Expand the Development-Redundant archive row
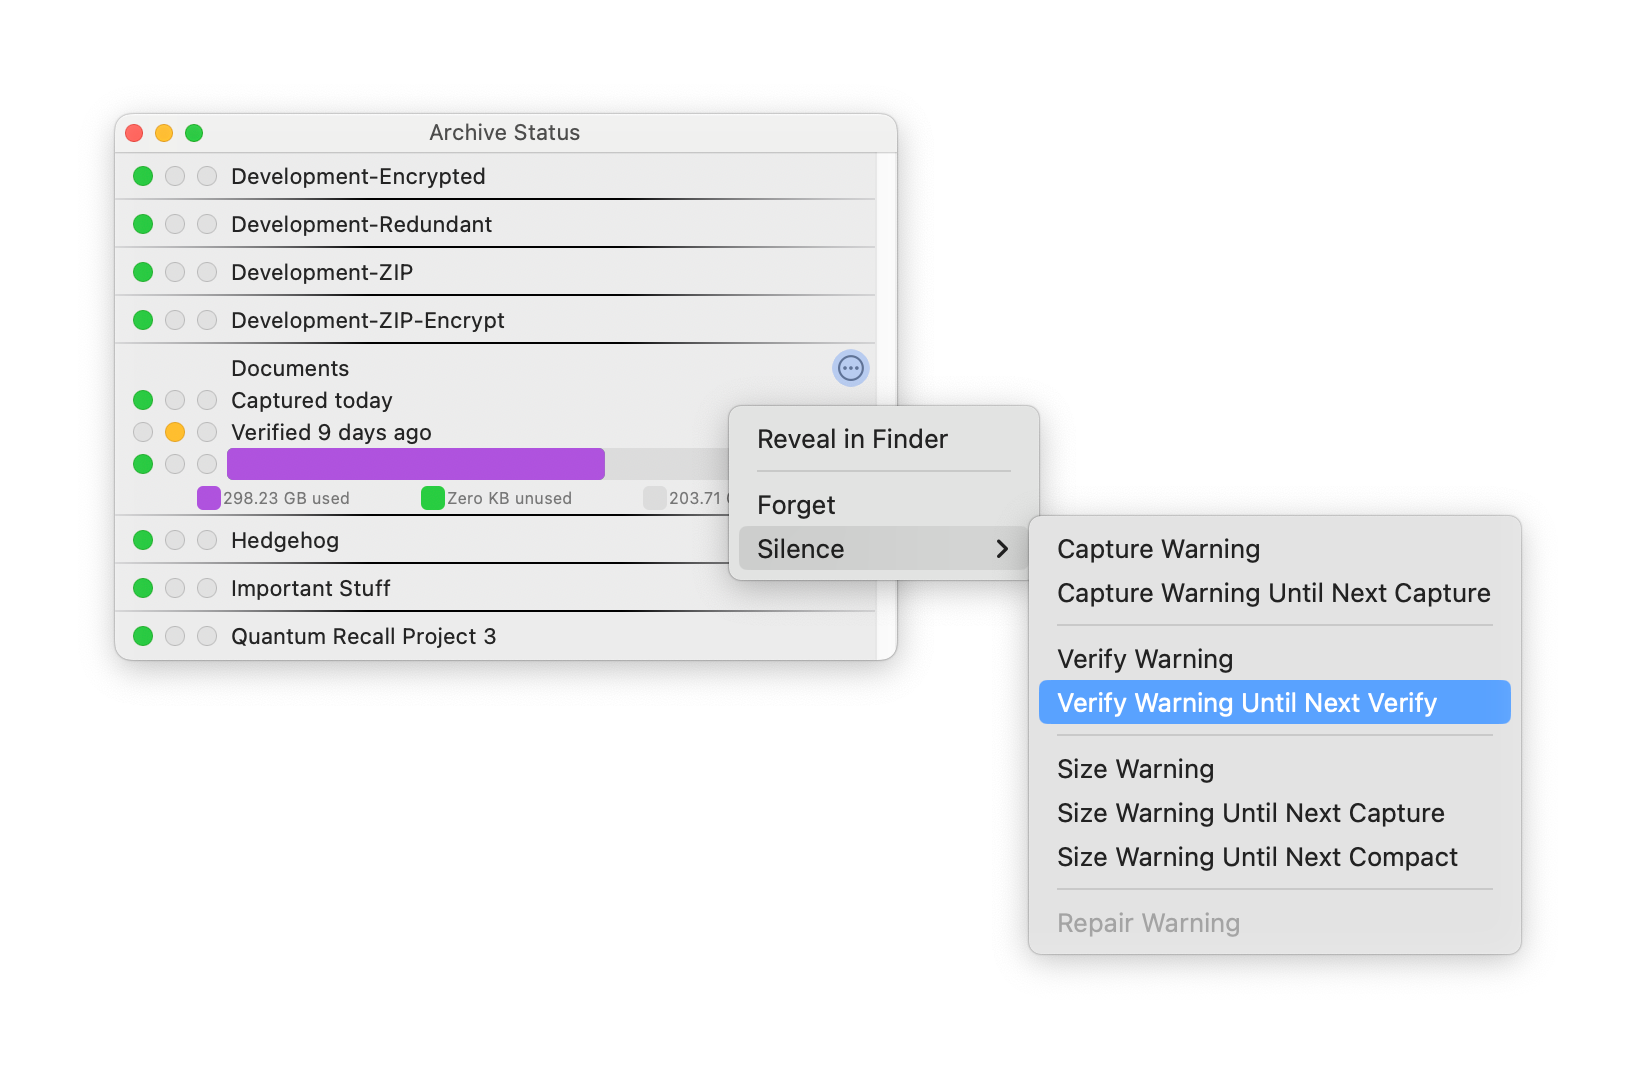Screen dimensions: 1638x1070 pos(495,224)
